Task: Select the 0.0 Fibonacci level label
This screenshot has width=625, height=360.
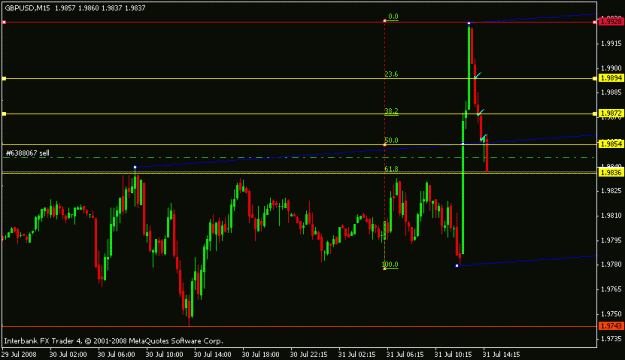Action: pos(393,17)
